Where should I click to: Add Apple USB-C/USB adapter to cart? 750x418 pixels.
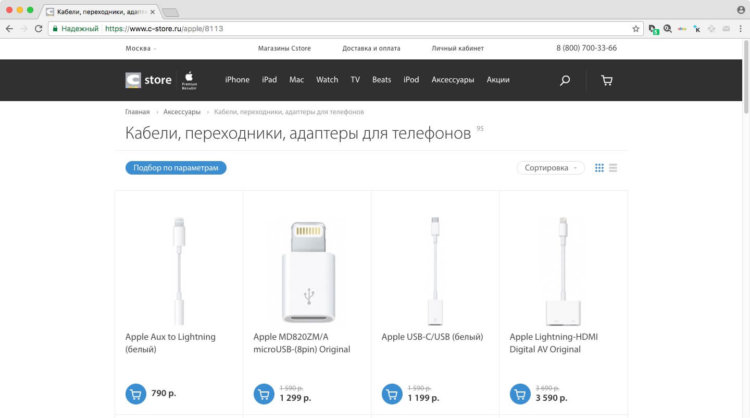(392, 394)
